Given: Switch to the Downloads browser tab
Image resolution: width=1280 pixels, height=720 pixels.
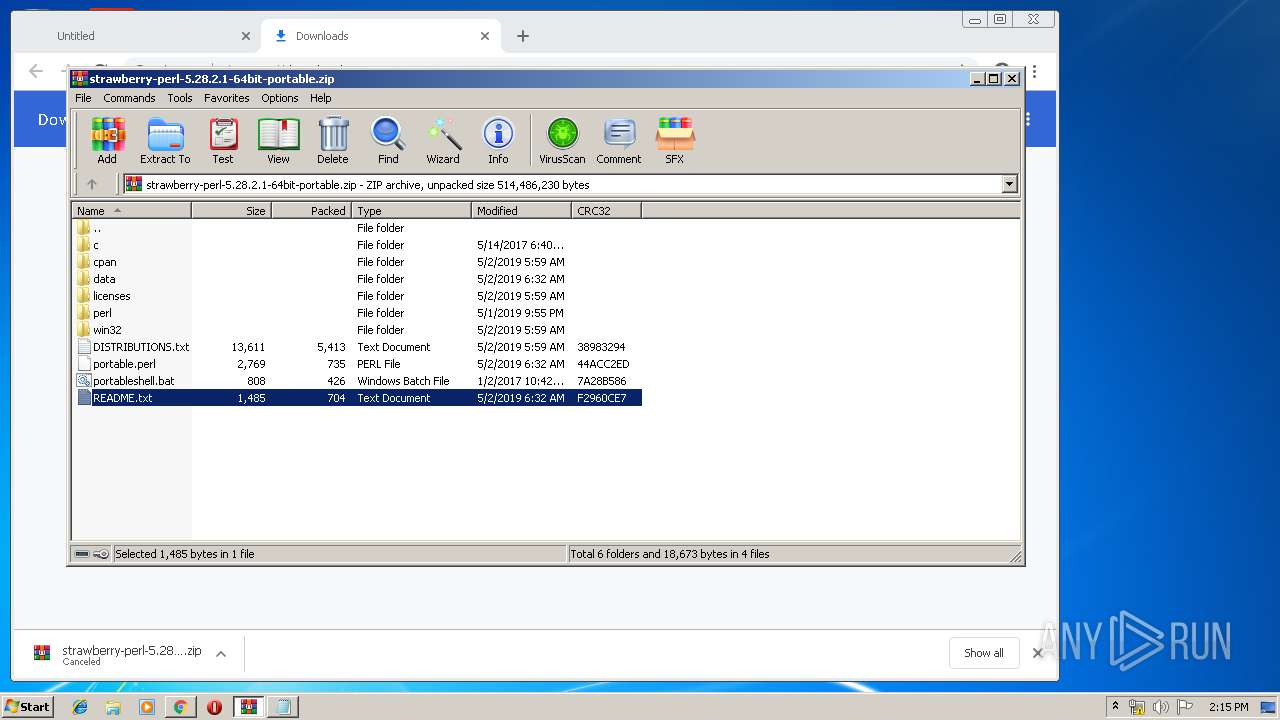Looking at the screenshot, I should tap(381, 36).
